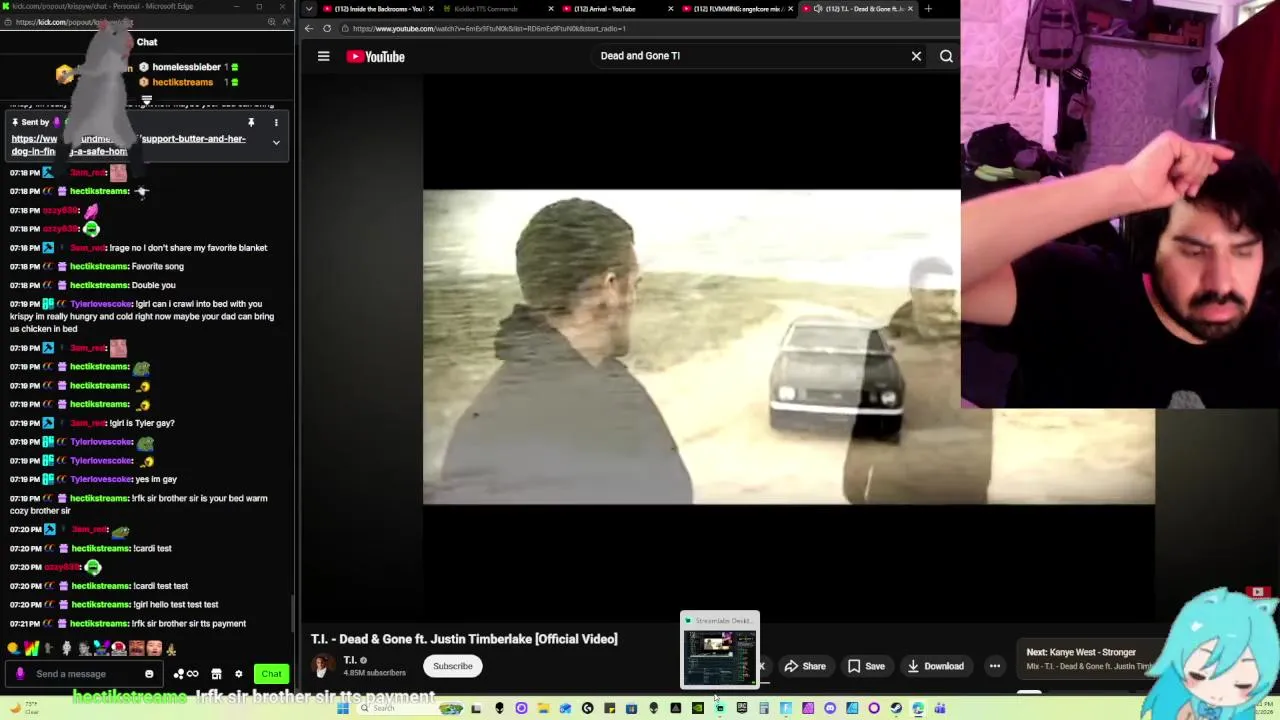Open the Streamlabs taskbar icon
Screen dimensions: 1280x720
click(720, 708)
